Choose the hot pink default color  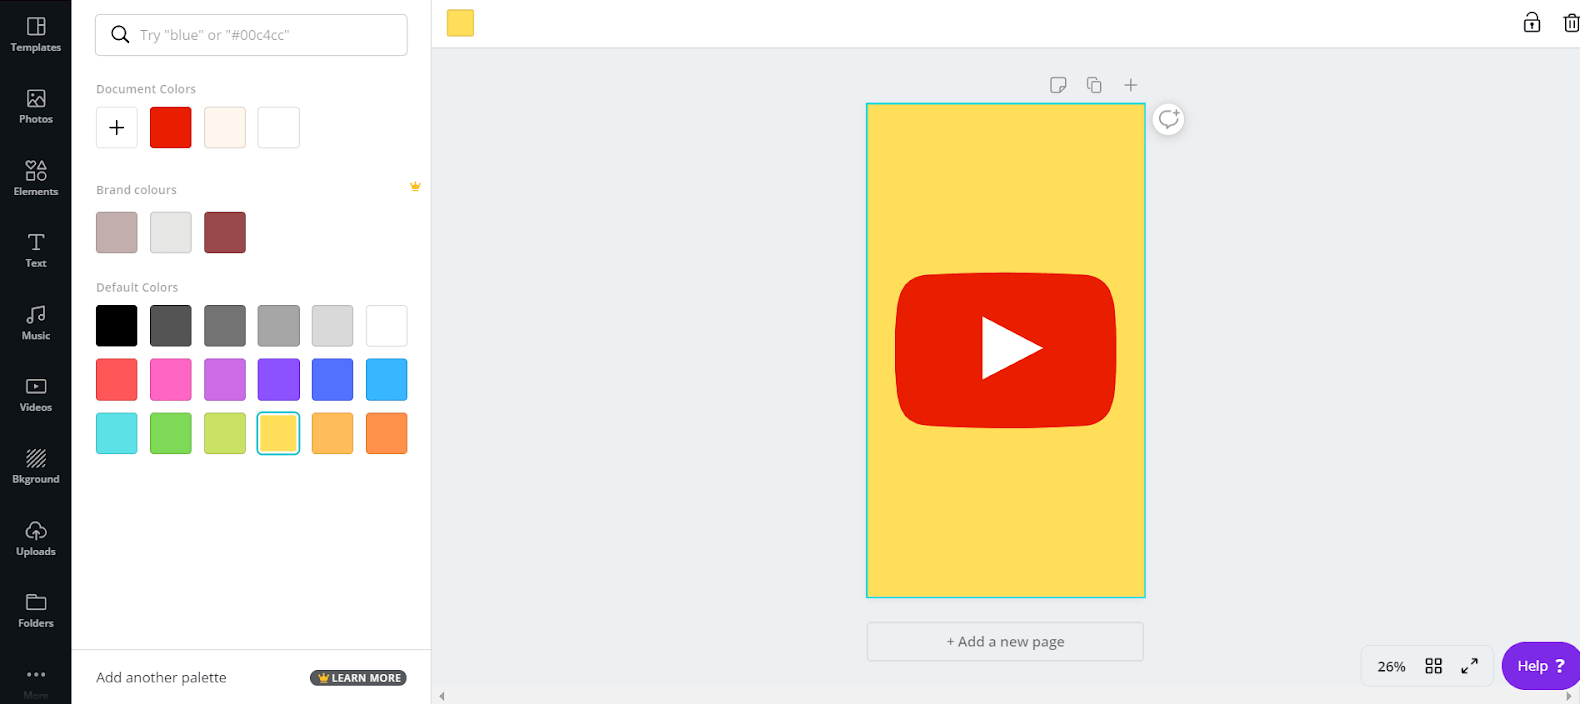[x=171, y=380]
